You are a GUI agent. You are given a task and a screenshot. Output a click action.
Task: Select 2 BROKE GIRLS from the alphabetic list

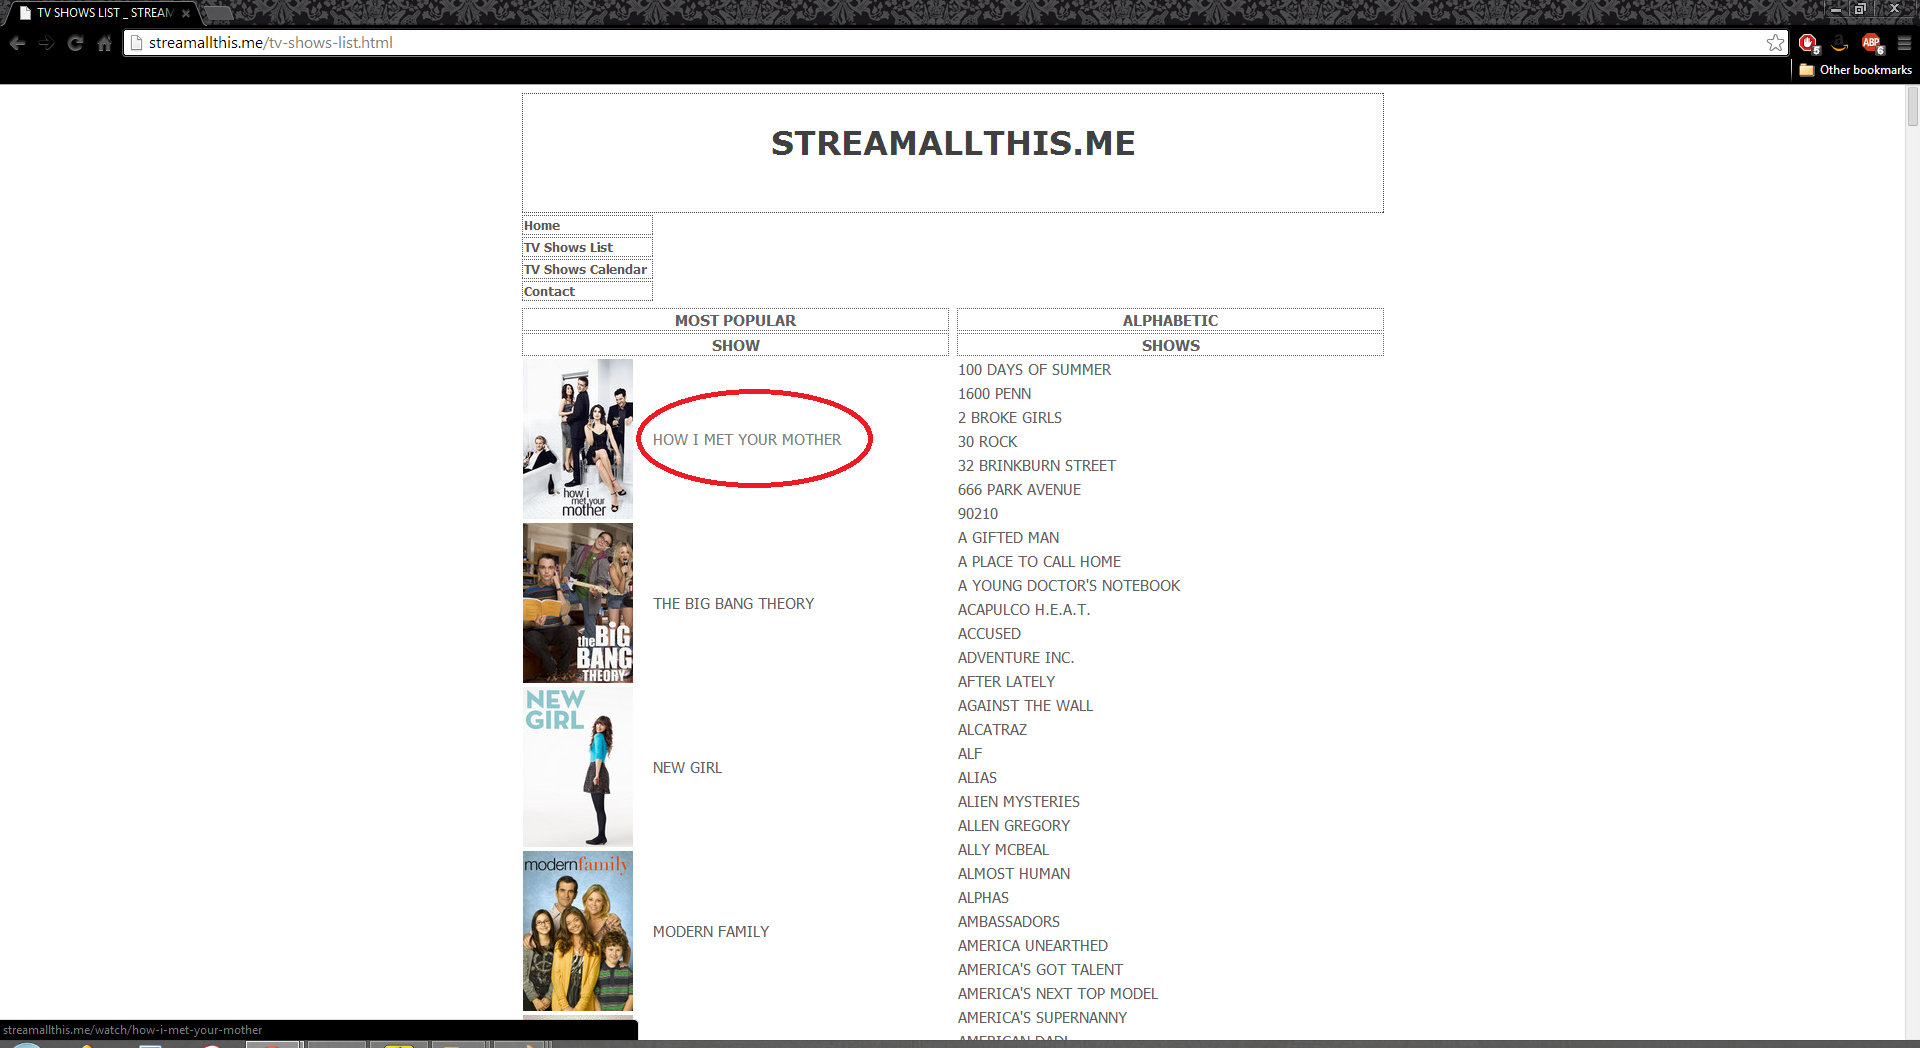1009,417
